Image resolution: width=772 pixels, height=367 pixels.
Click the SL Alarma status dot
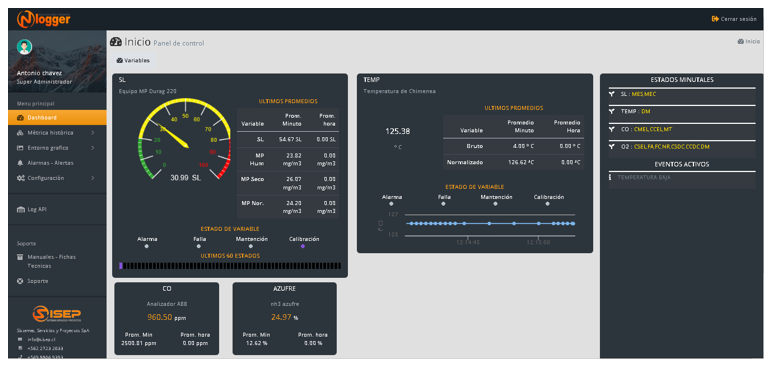pyautogui.click(x=146, y=246)
